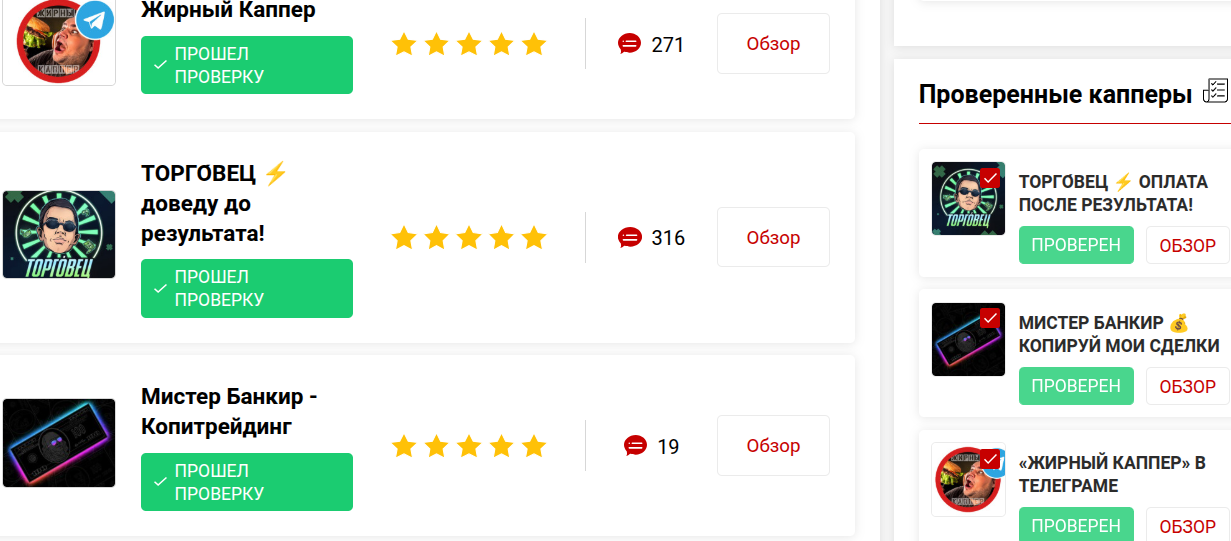Click the red checkmark badge on sidebar Мистер Банкир thumbnail
1231x541 pixels.
[990, 318]
